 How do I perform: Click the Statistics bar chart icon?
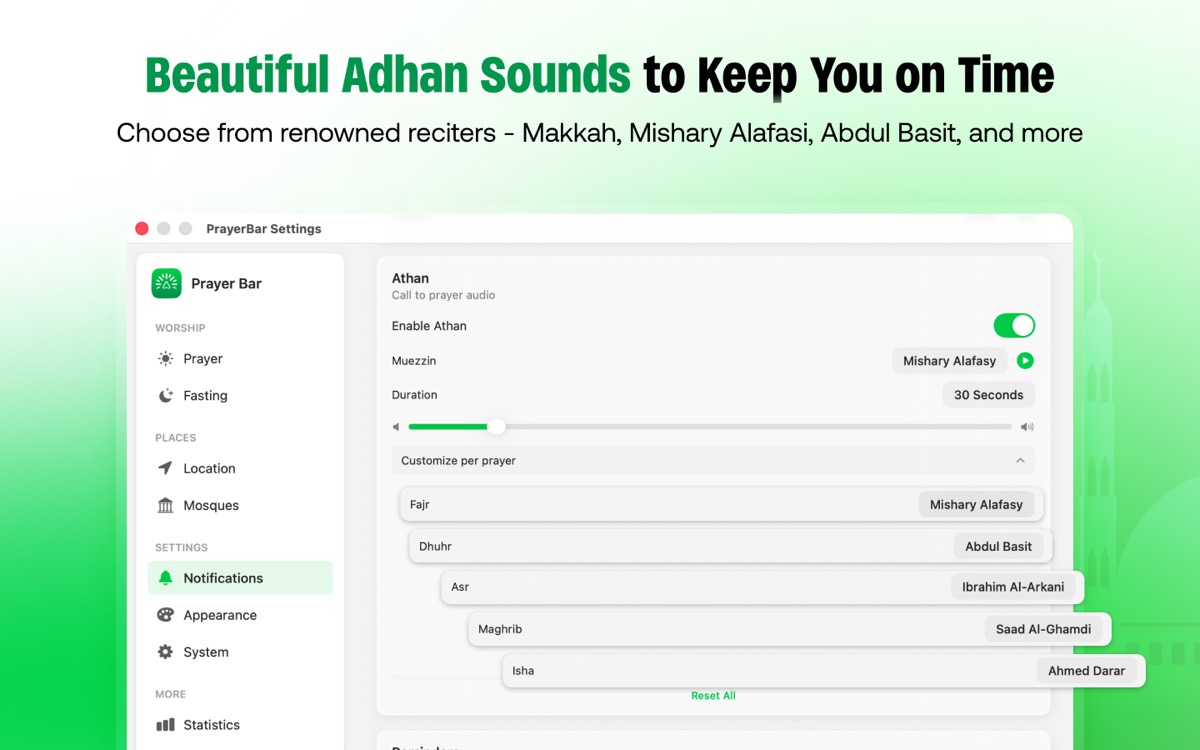pos(166,725)
